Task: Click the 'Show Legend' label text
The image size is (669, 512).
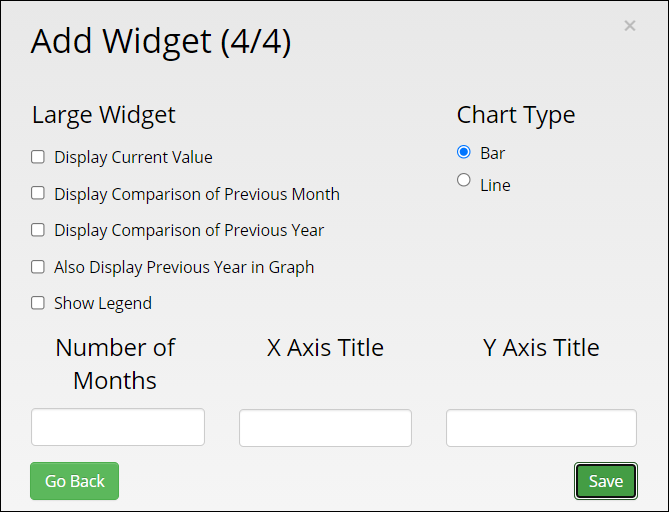Action: coord(103,303)
